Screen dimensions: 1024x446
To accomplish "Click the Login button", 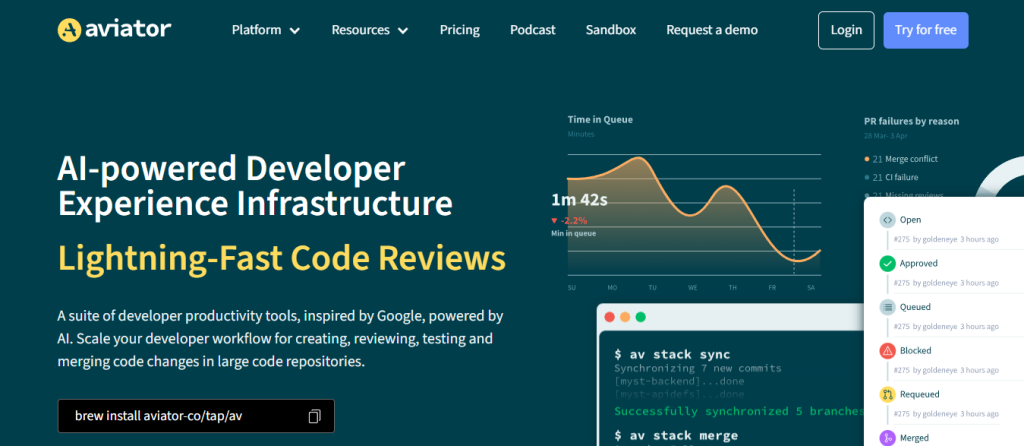I will click(x=846, y=30).
